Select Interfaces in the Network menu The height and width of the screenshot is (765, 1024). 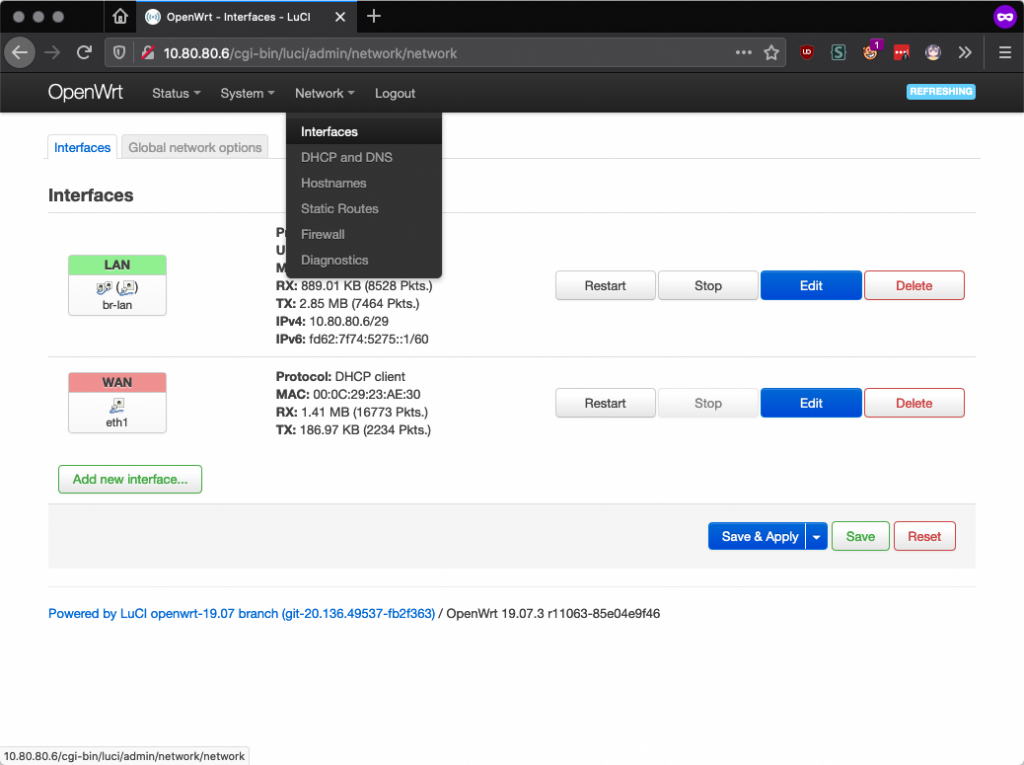pos(364,131)
